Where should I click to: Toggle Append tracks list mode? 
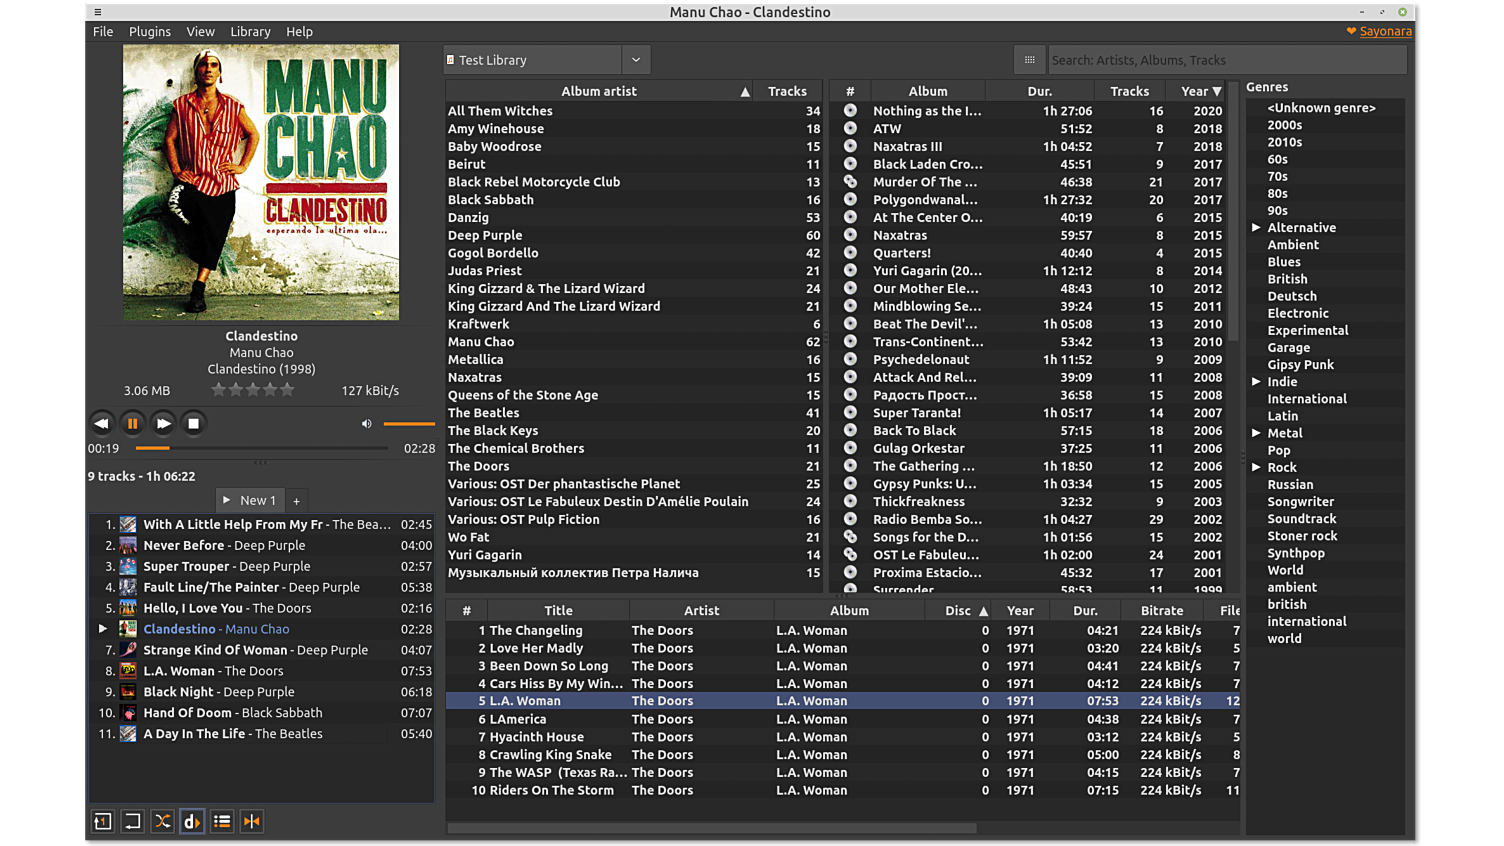coord(222,821)
